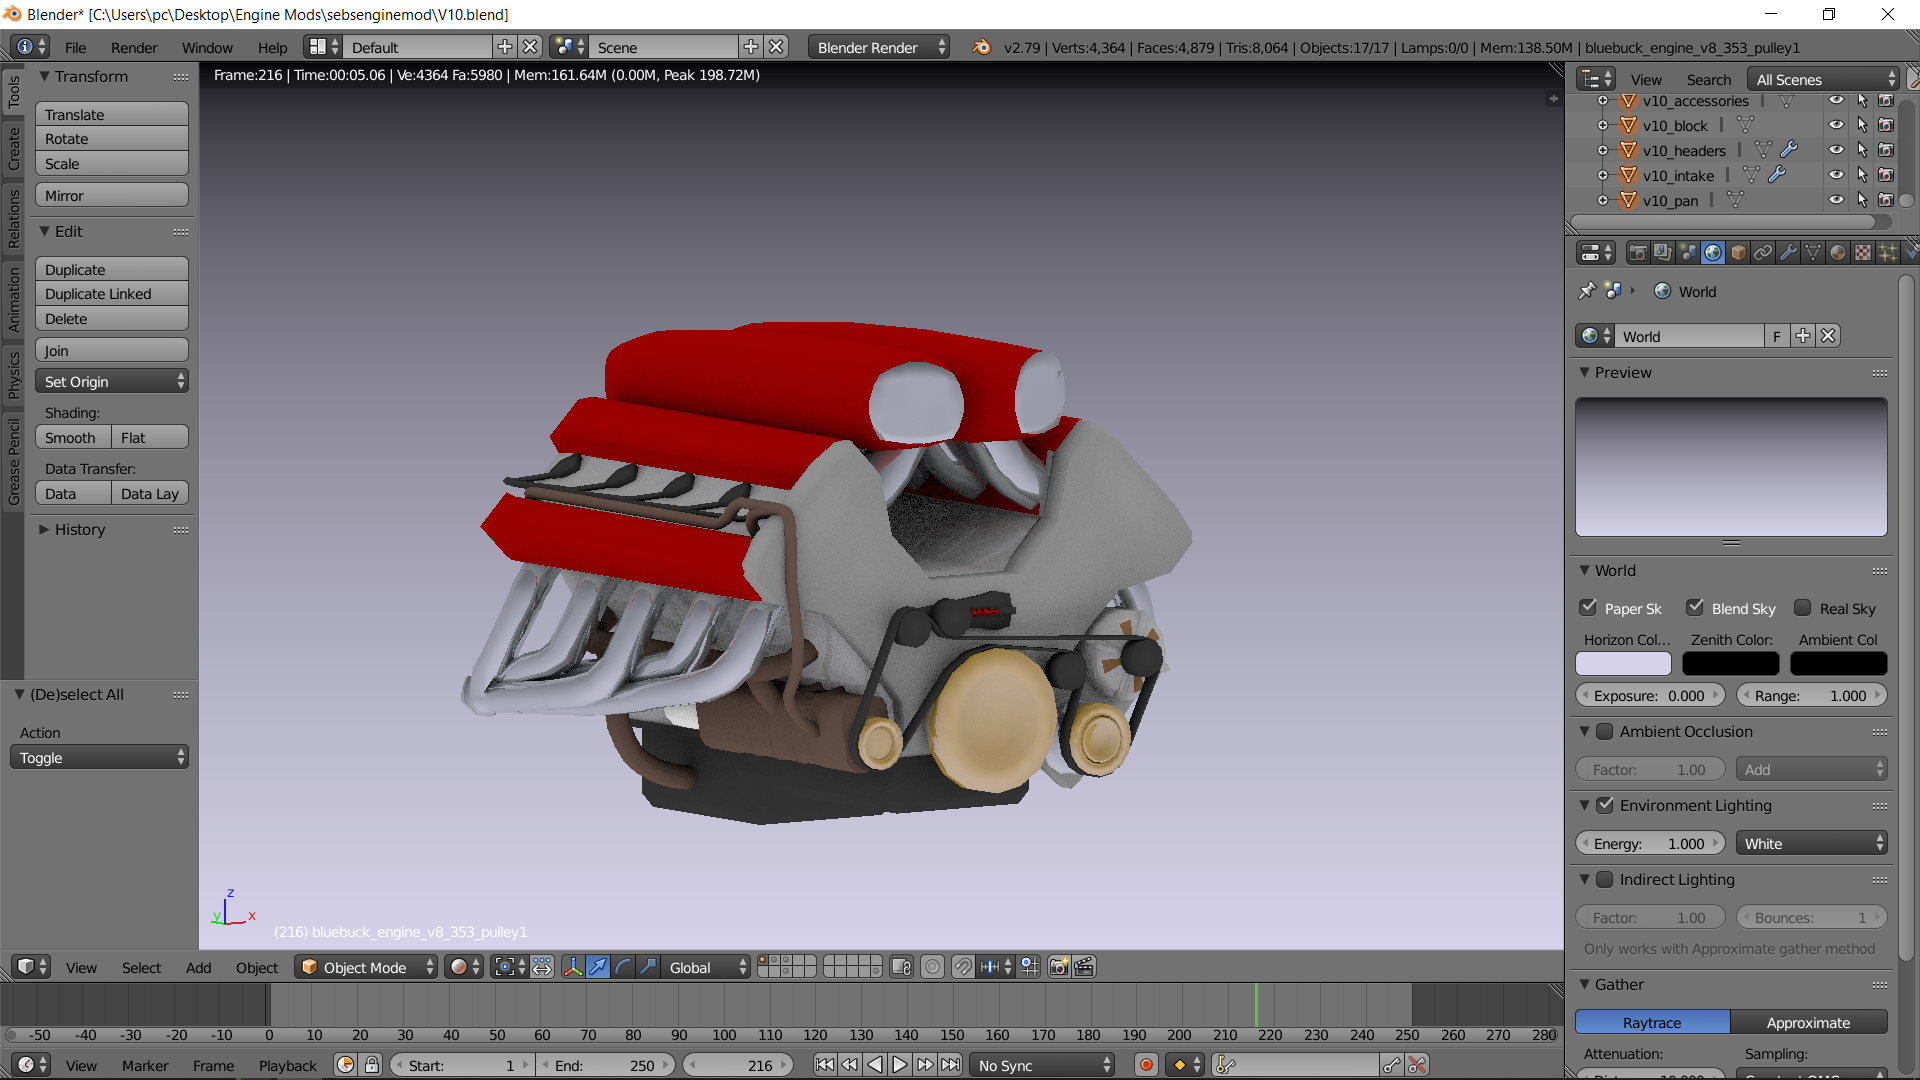
Task: Toggle the Blend Sky checkbox
Action: pos(1695,607)
